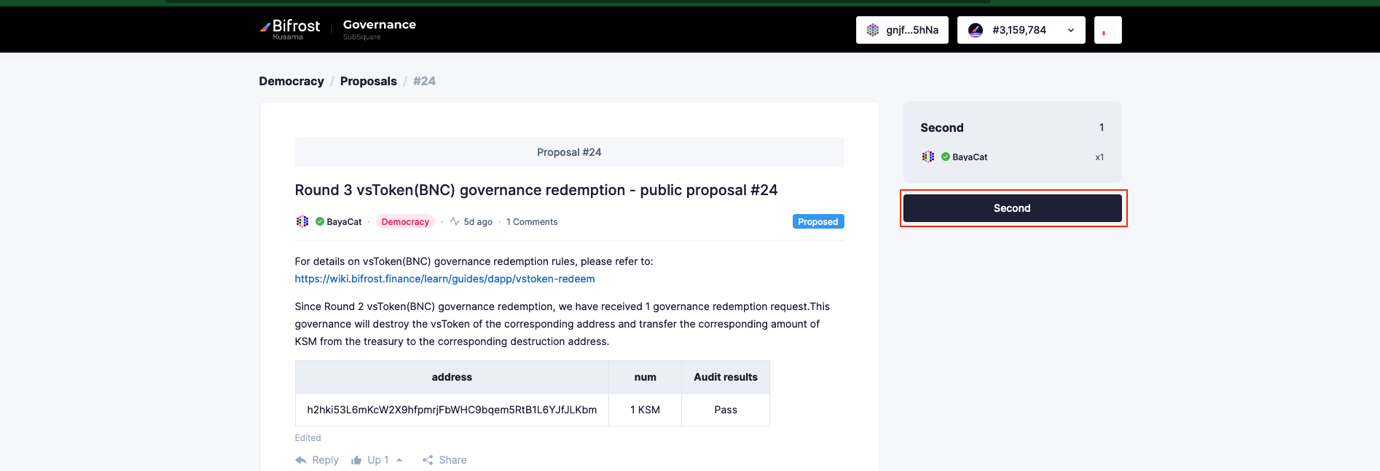Viewport: 1380px width, 471px height.
Task: Click the Proposed status badge
Action: click(818, 222)
